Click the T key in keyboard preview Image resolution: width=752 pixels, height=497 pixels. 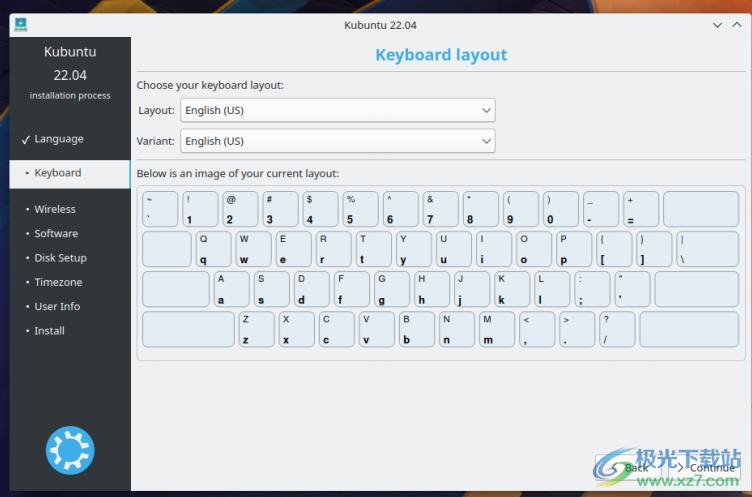[x=374, y=249]
